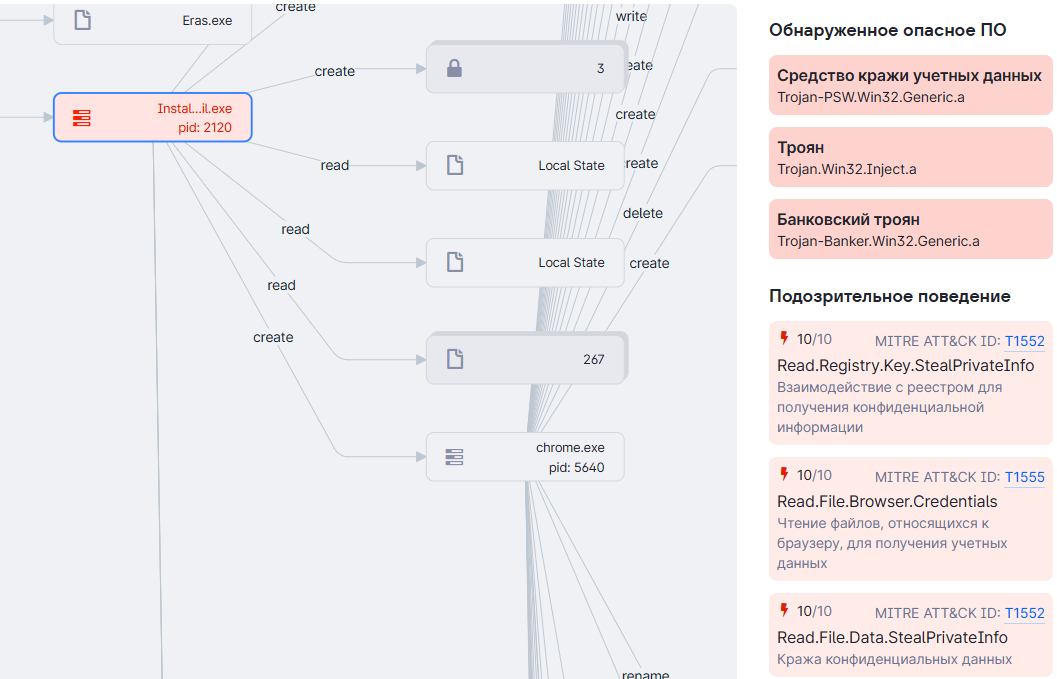The width and height of the screenshot is (1057, 679).
Task: Select the Trojan.Win32.Inject.a detection card
Action: [909, 159]
